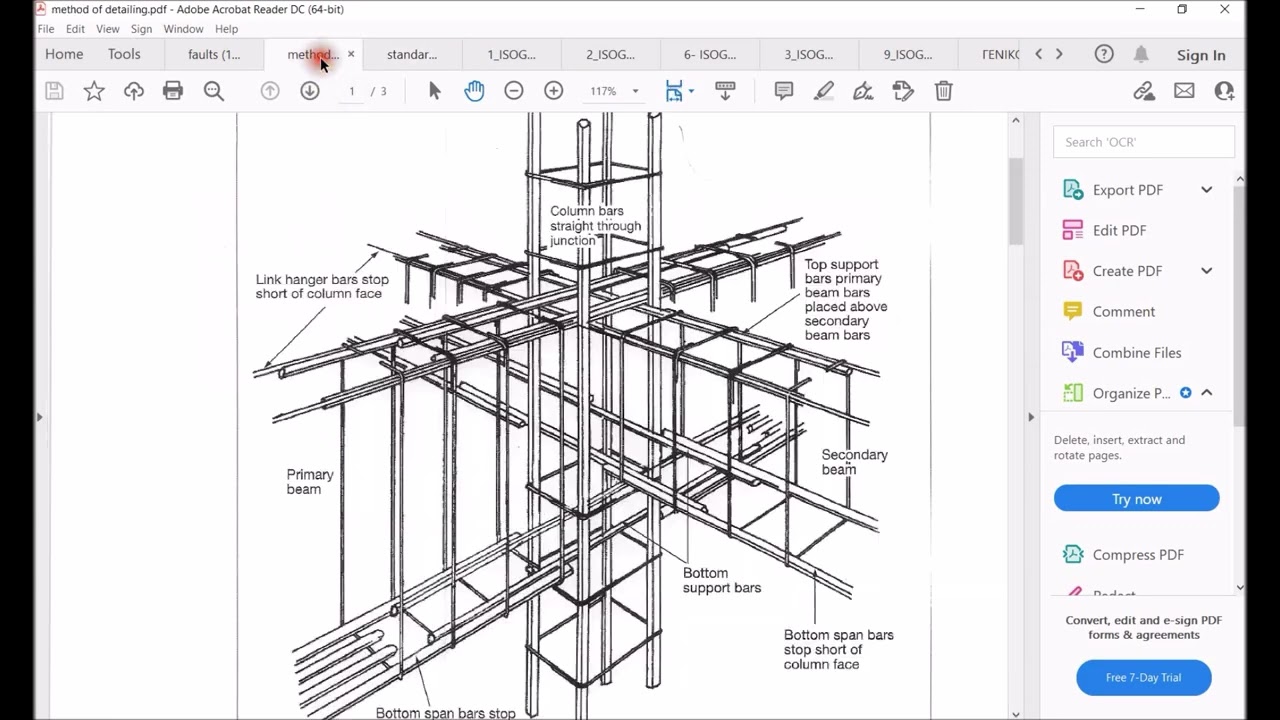Click the fit page scrolling mode icon
This screenshot has width=1280, height=720.
point(674,91)
